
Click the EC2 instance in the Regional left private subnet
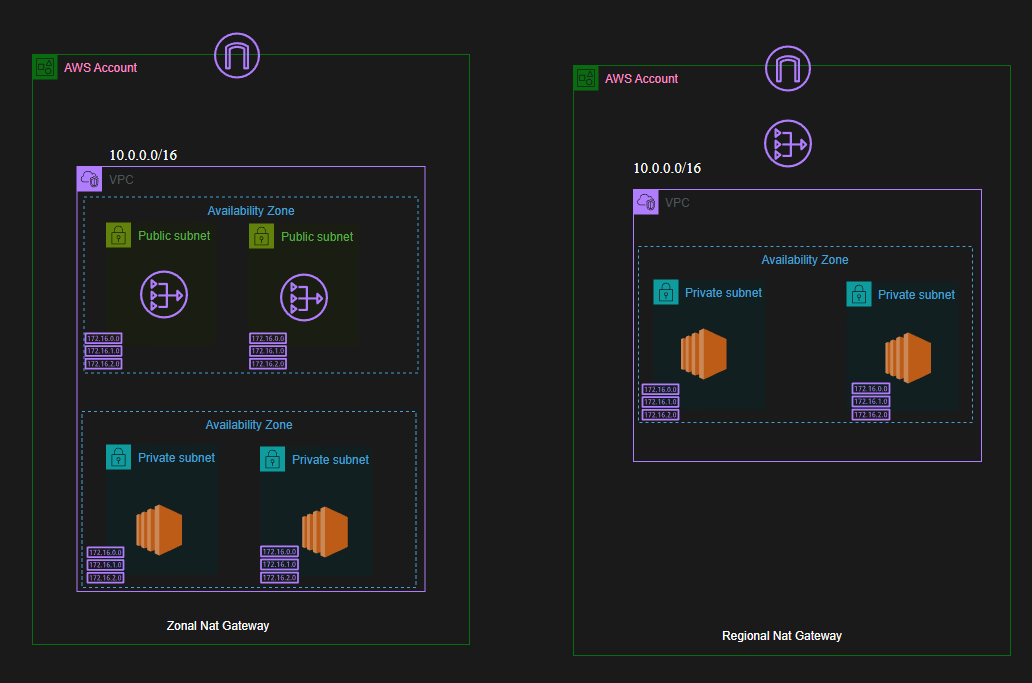(703, 354)
